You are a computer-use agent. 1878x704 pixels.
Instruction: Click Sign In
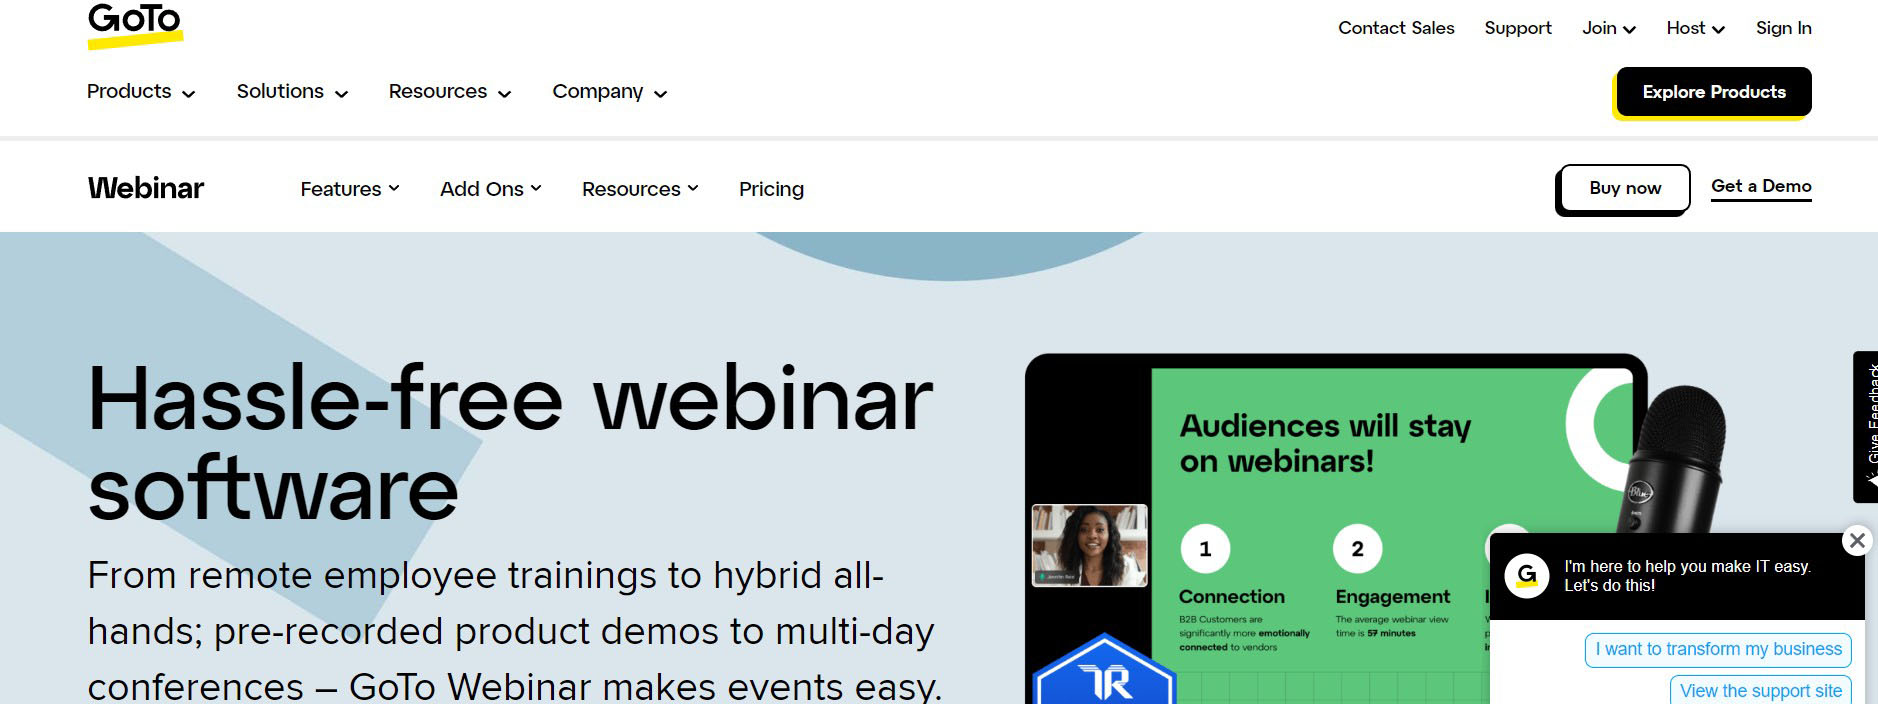pyautogui.click(x=1784, y=28)
